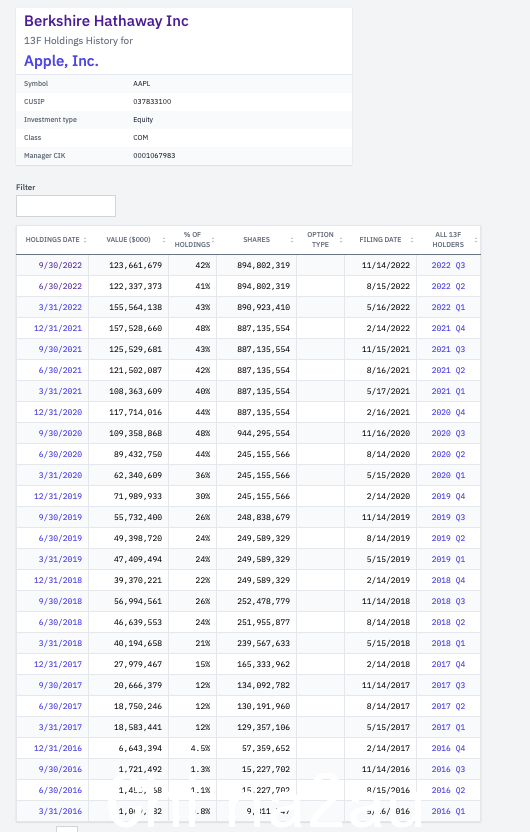Image resolution: width=530 pixels, height=832 pixels.
Task: Open holdings date 9/30/2017
Action: (x=60, y=685)
